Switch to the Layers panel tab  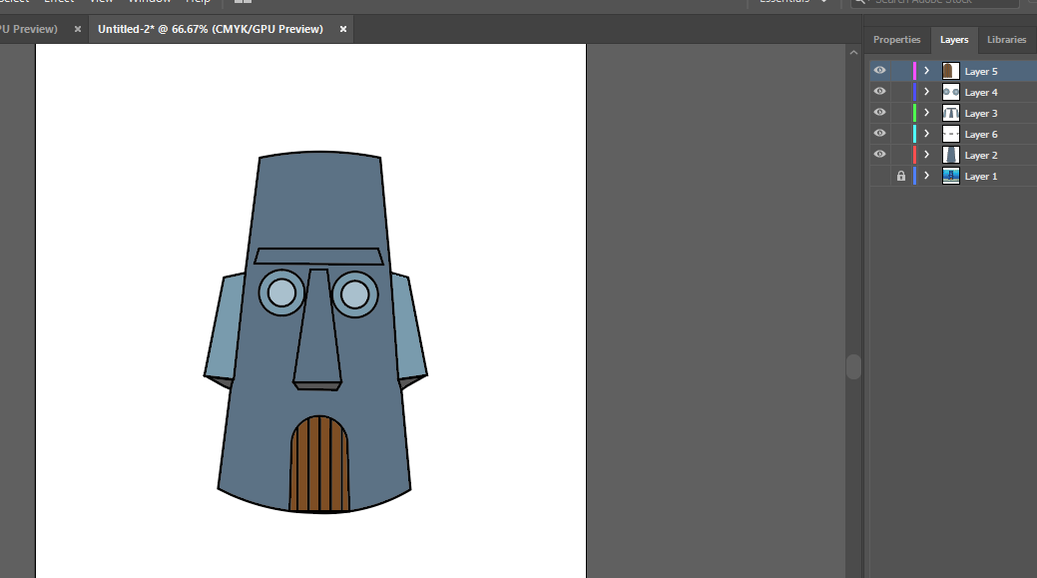pos(954,40)
